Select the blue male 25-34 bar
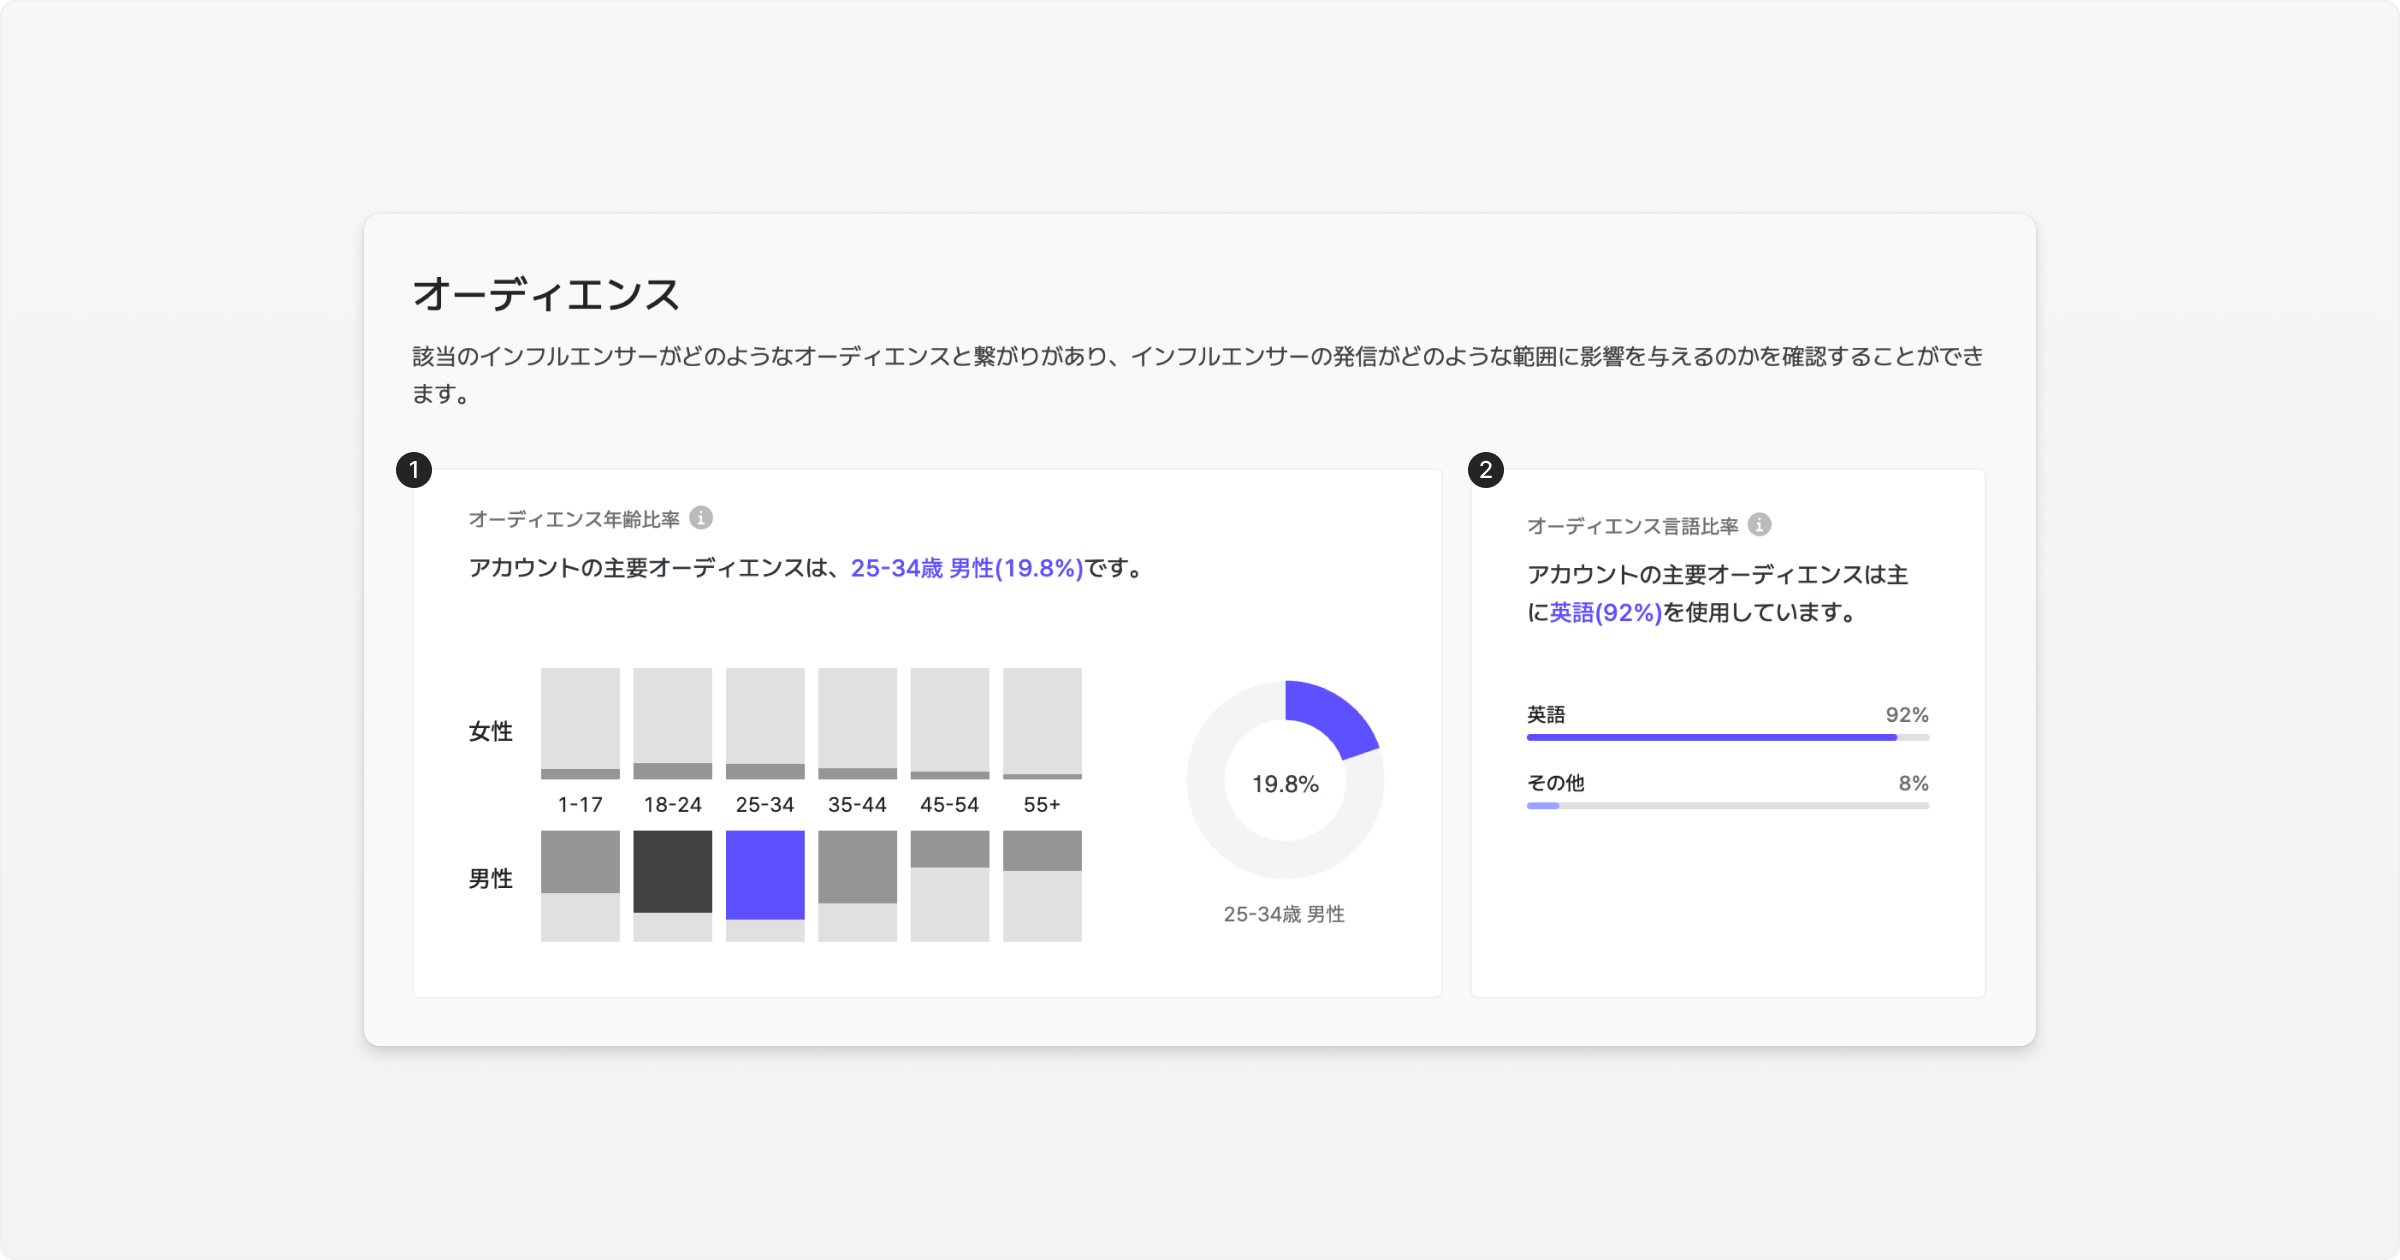 pyautogui.click(x=765, y=875)
